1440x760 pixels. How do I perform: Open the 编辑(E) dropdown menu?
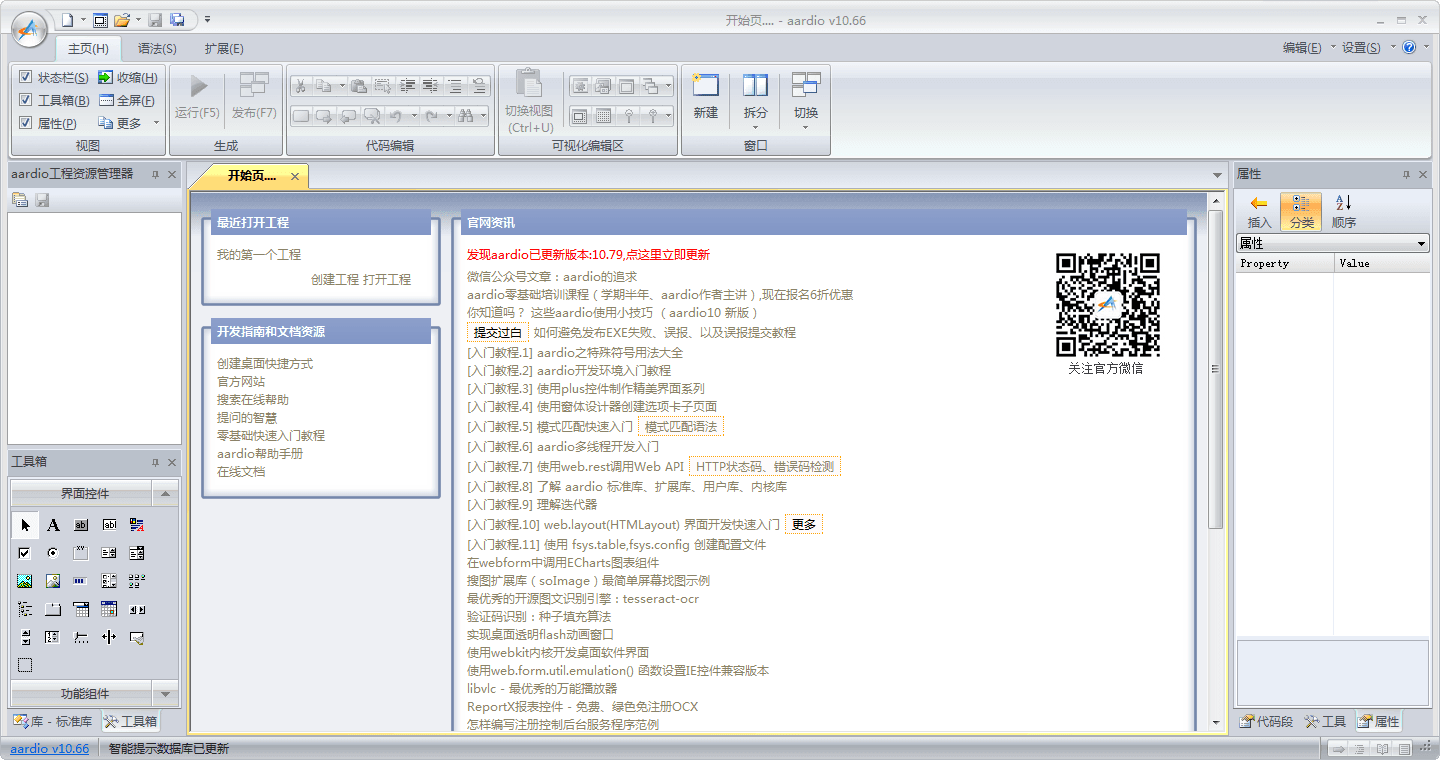1307,47
